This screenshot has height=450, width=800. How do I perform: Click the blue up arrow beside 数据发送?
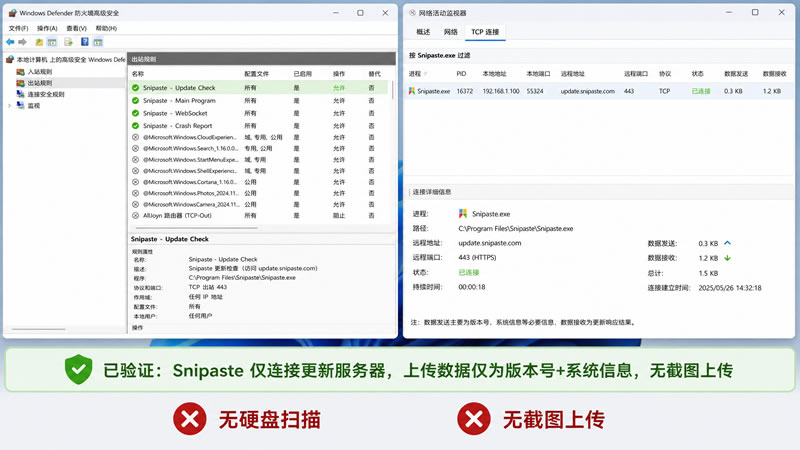(x=728, y=243)
